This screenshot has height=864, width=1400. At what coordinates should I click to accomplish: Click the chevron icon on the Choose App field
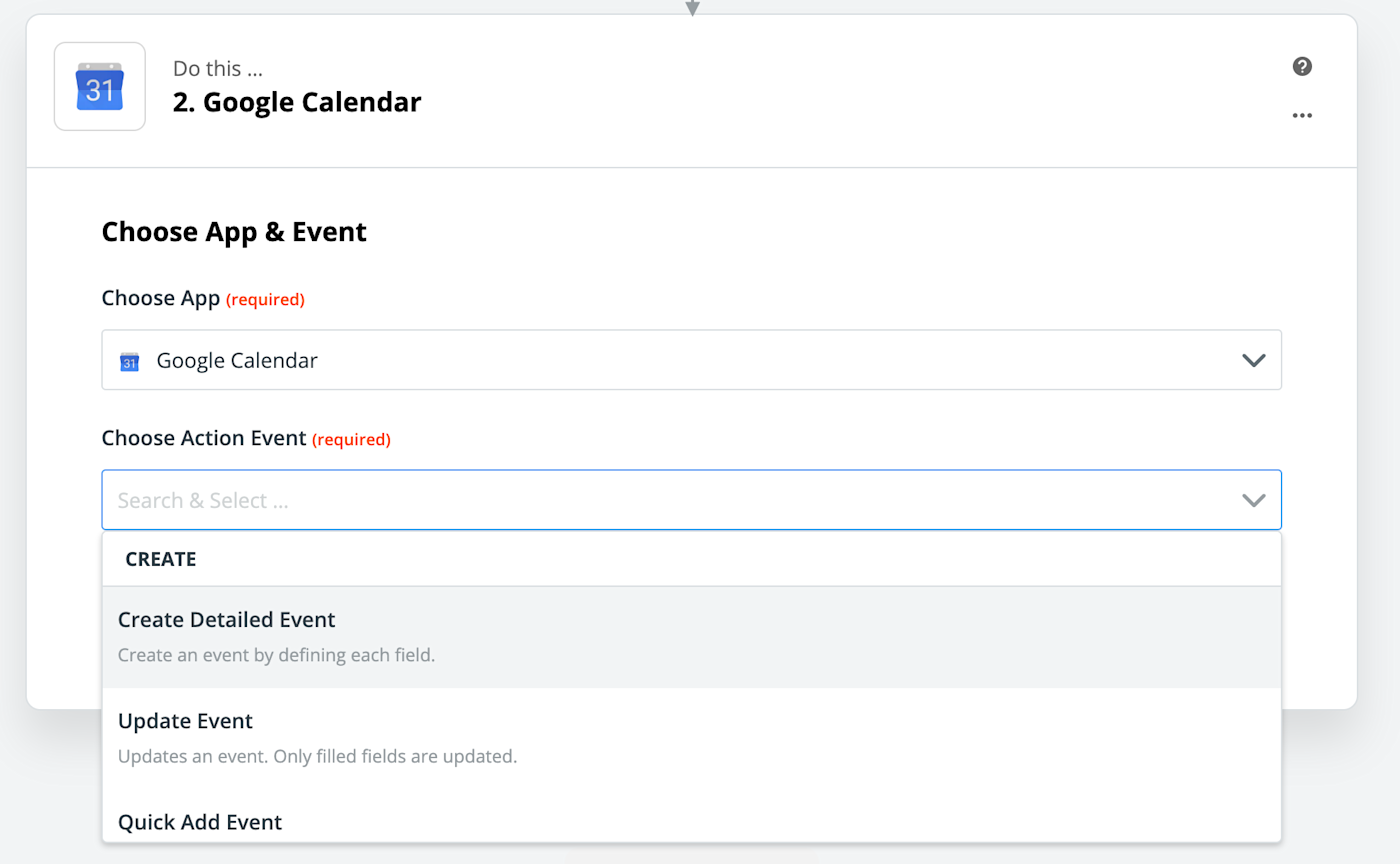(1253, 360)
